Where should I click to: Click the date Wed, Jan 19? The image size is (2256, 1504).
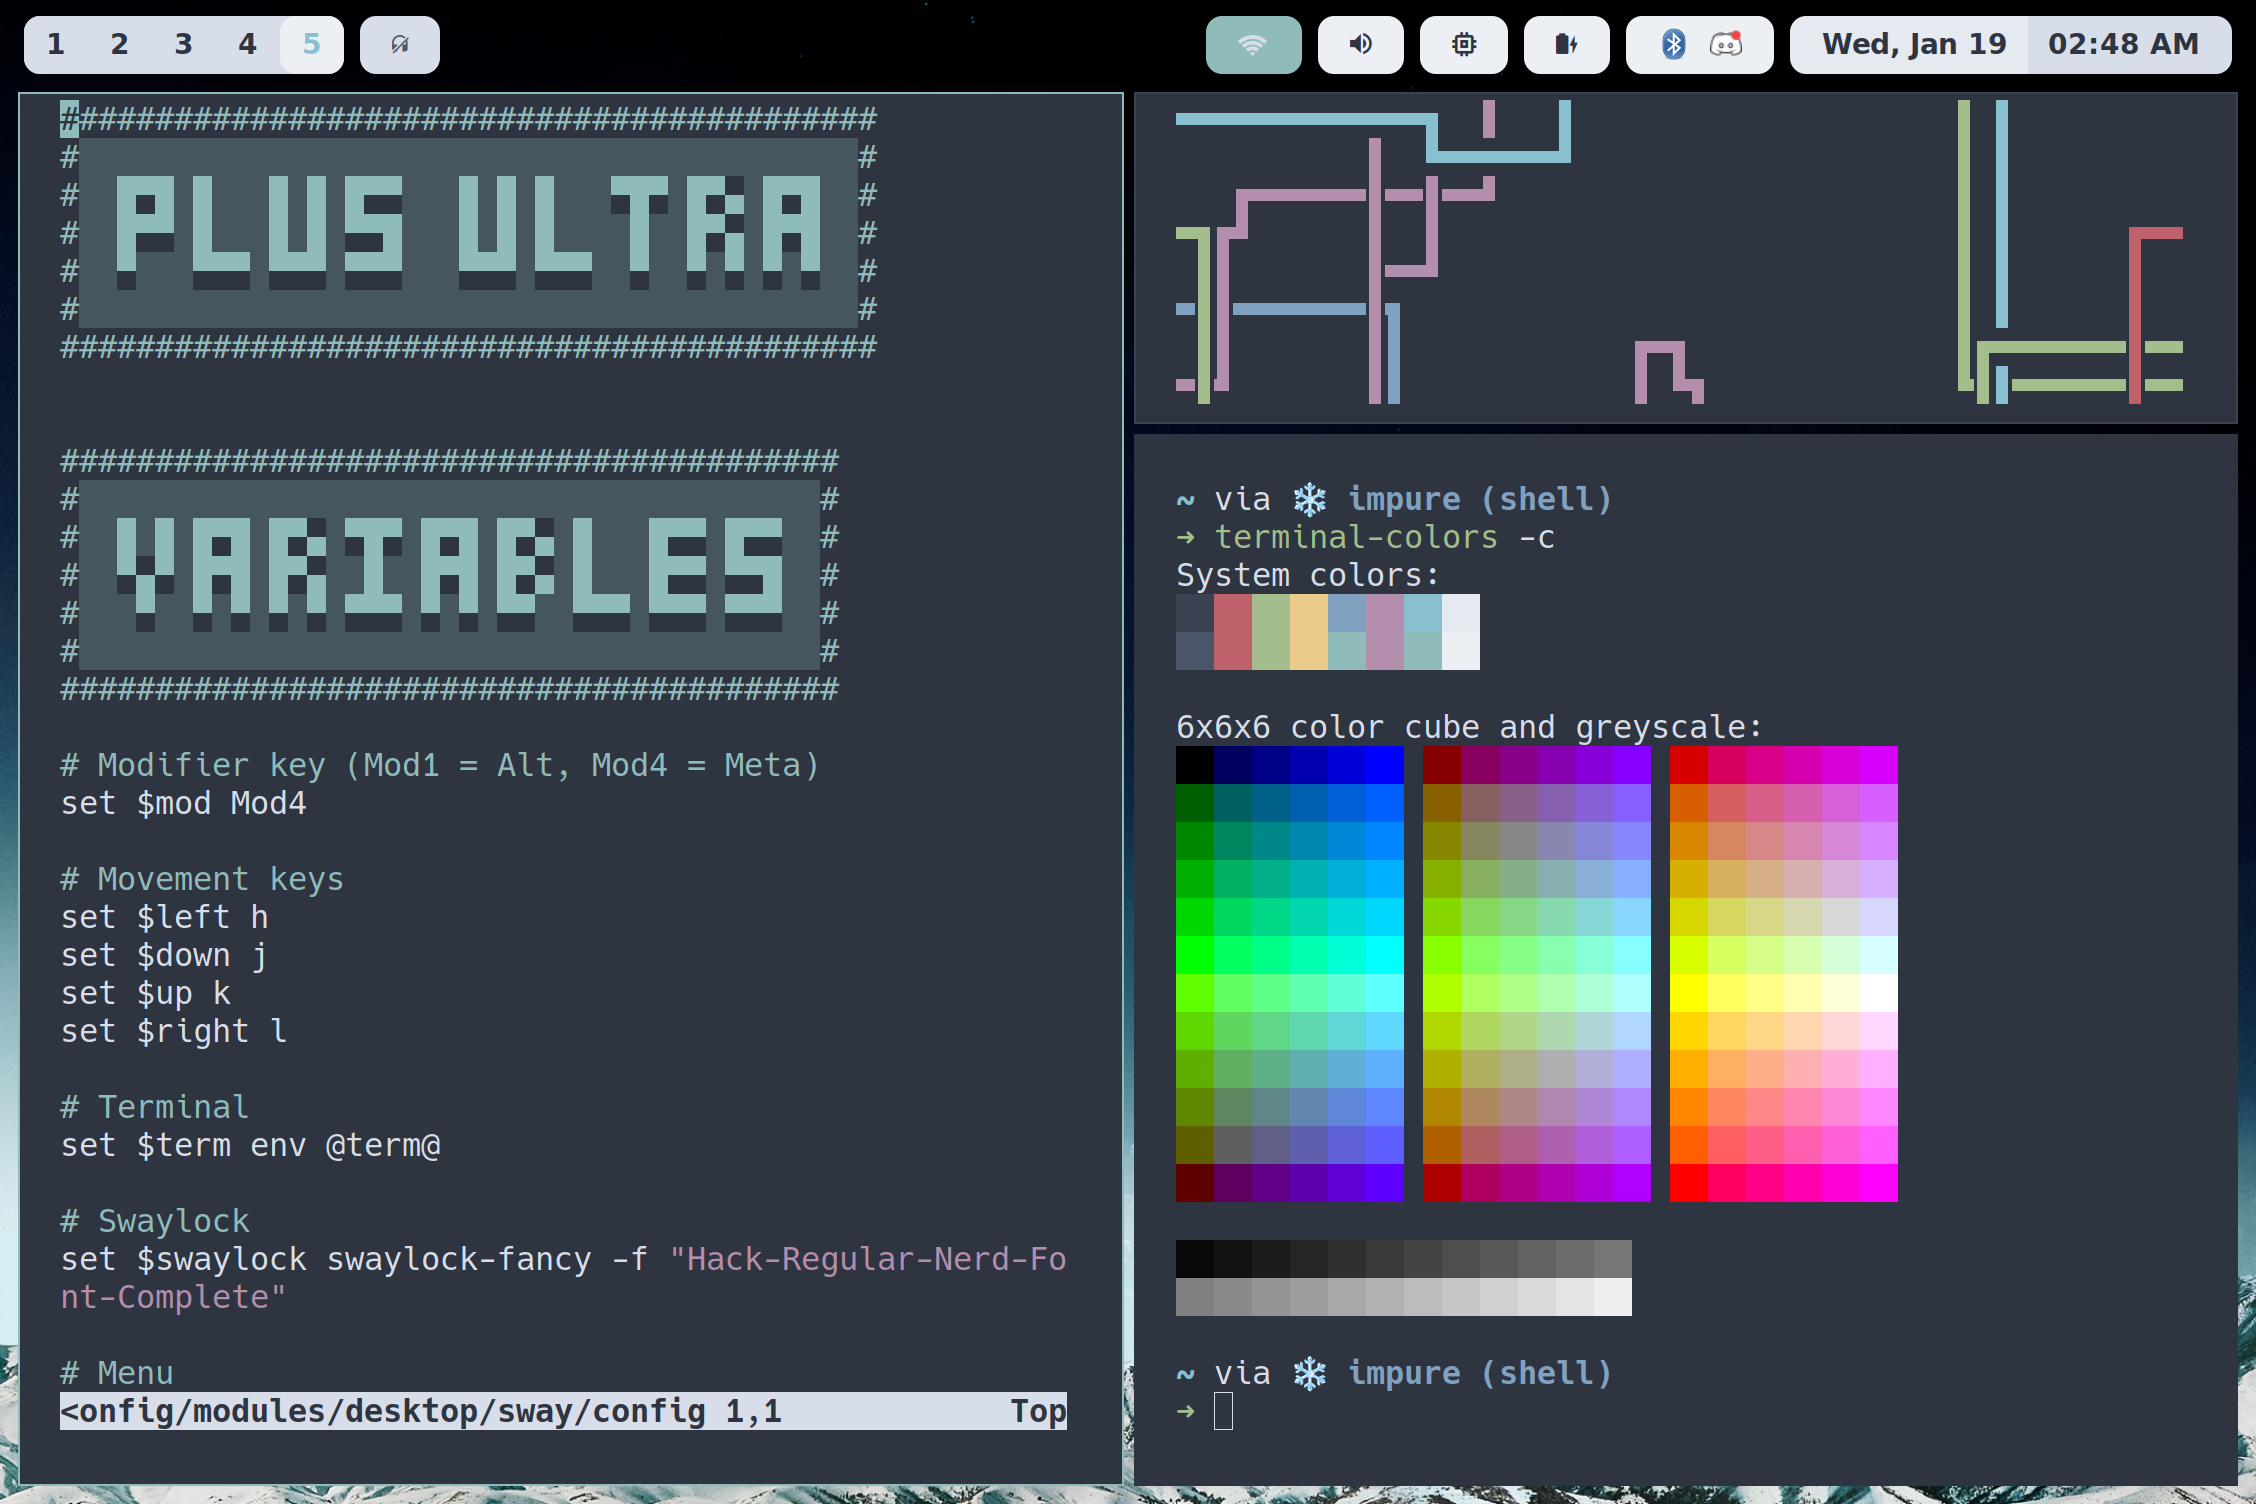click(1913, 44)
